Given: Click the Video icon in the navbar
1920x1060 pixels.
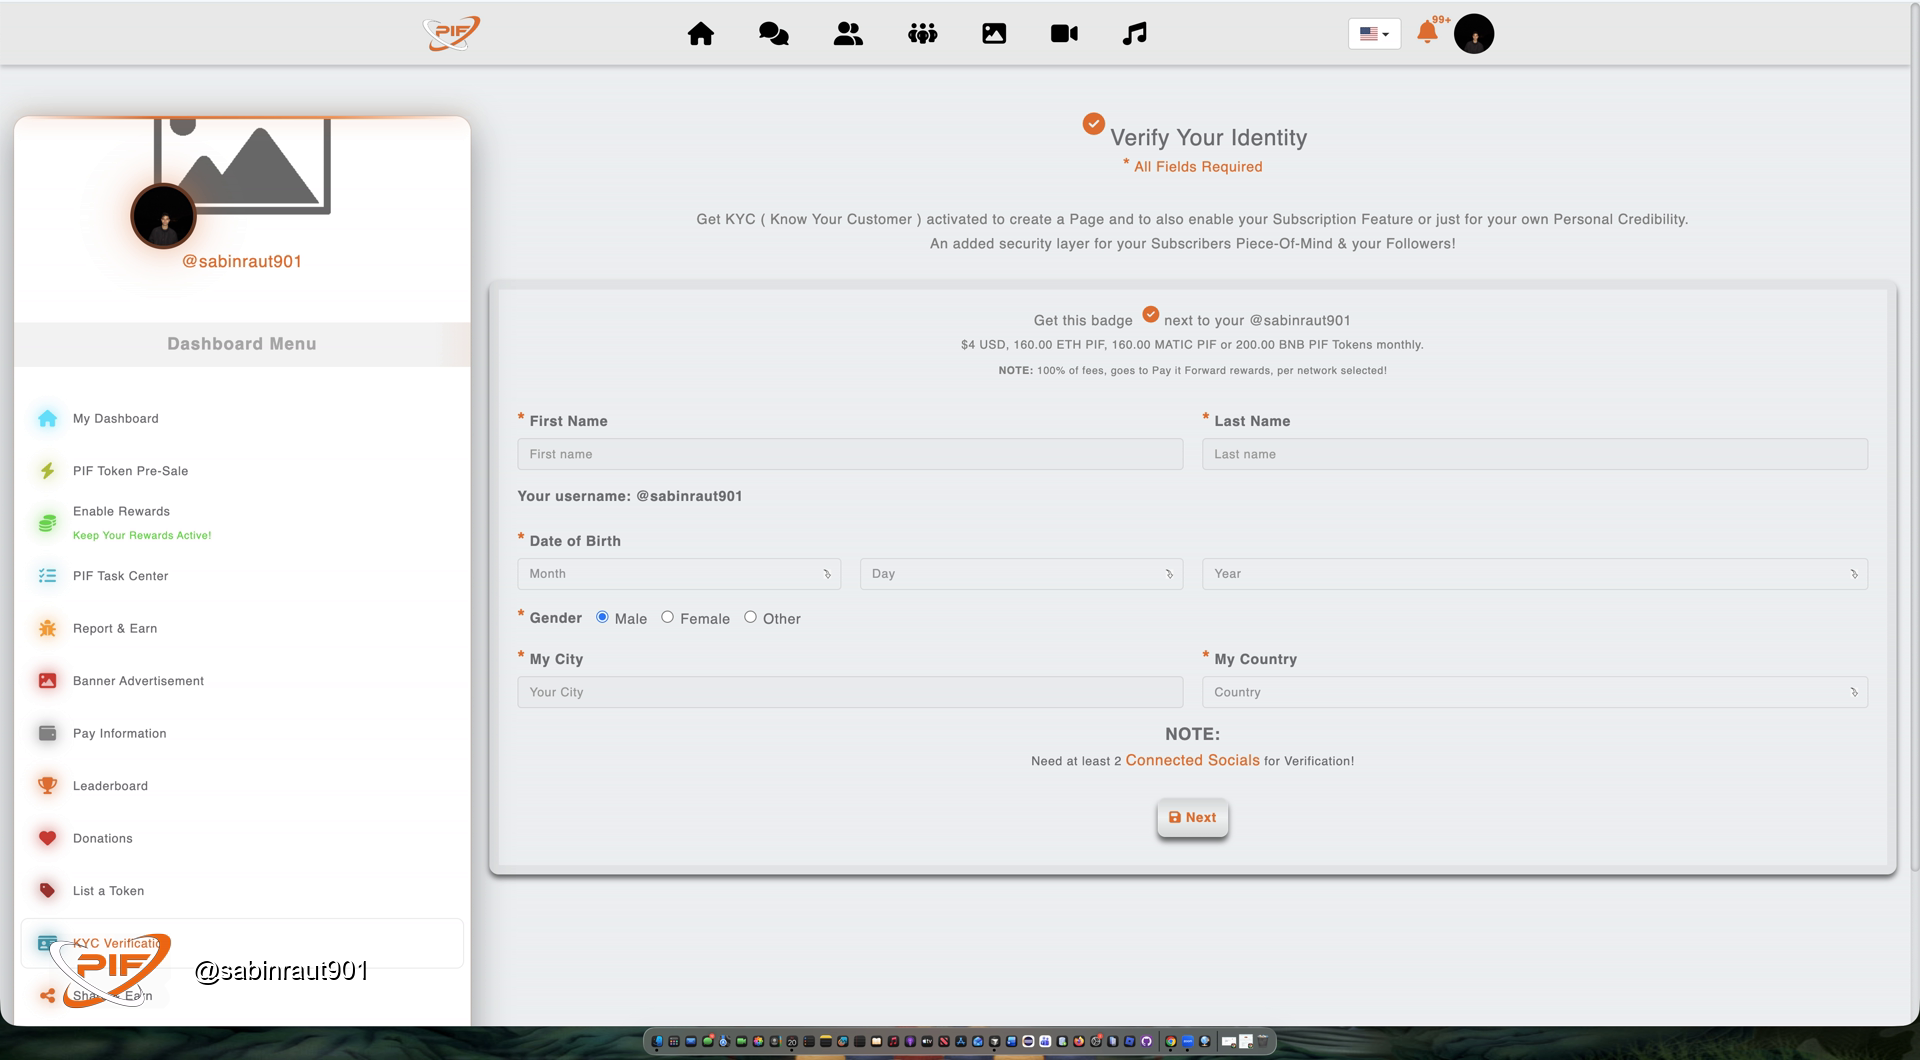Looking at the screenshot, I should click(x=1064, y=33).
